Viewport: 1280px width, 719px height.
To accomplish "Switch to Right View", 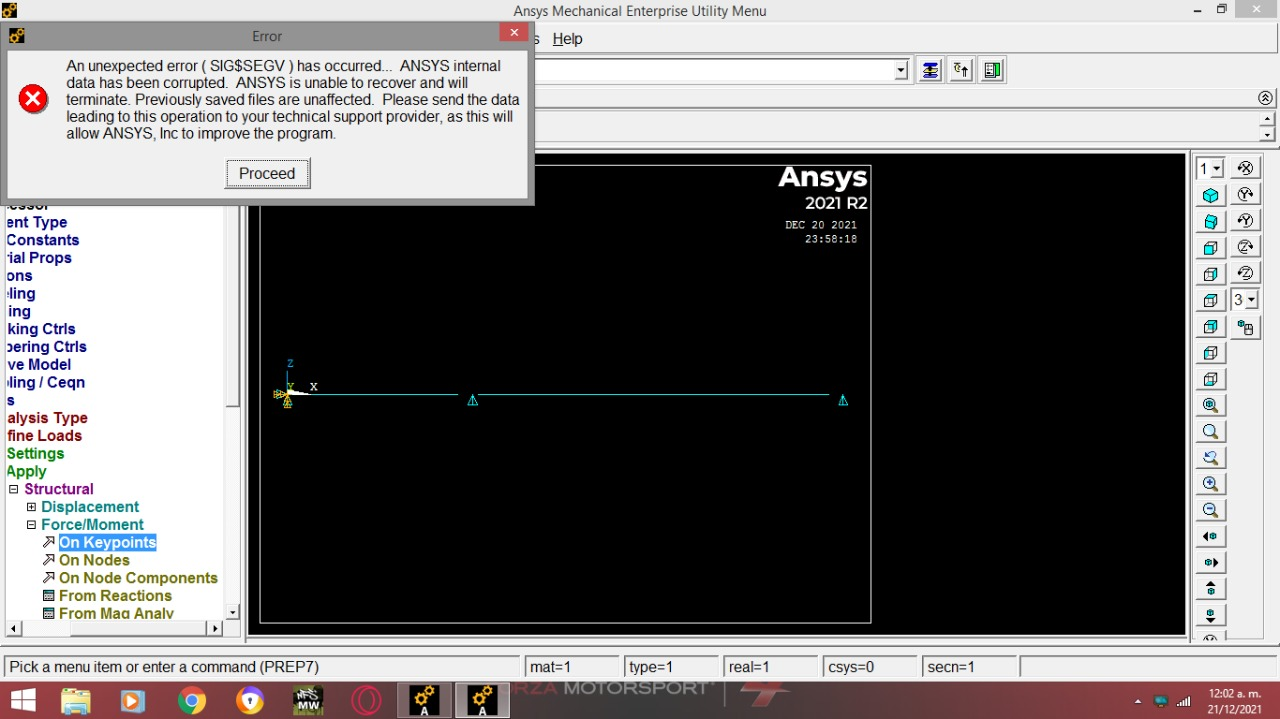I will pos(1210,274).
